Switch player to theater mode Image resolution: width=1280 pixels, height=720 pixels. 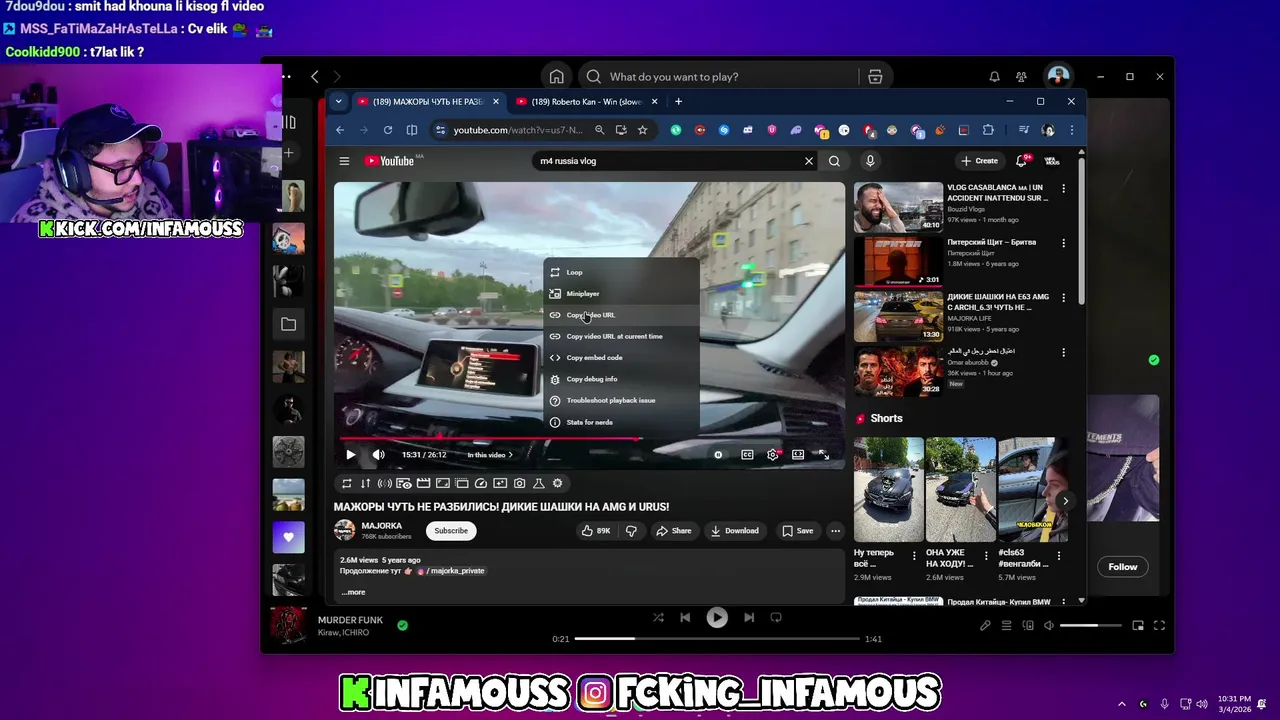798,455
